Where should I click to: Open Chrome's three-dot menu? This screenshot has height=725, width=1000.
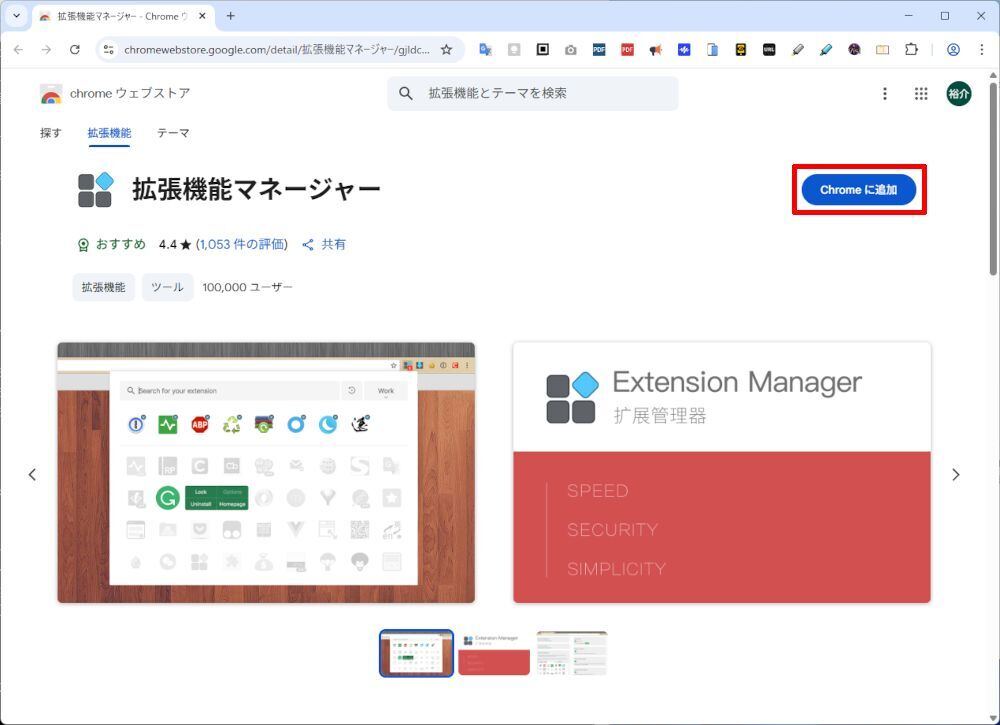tap(982, 50)
